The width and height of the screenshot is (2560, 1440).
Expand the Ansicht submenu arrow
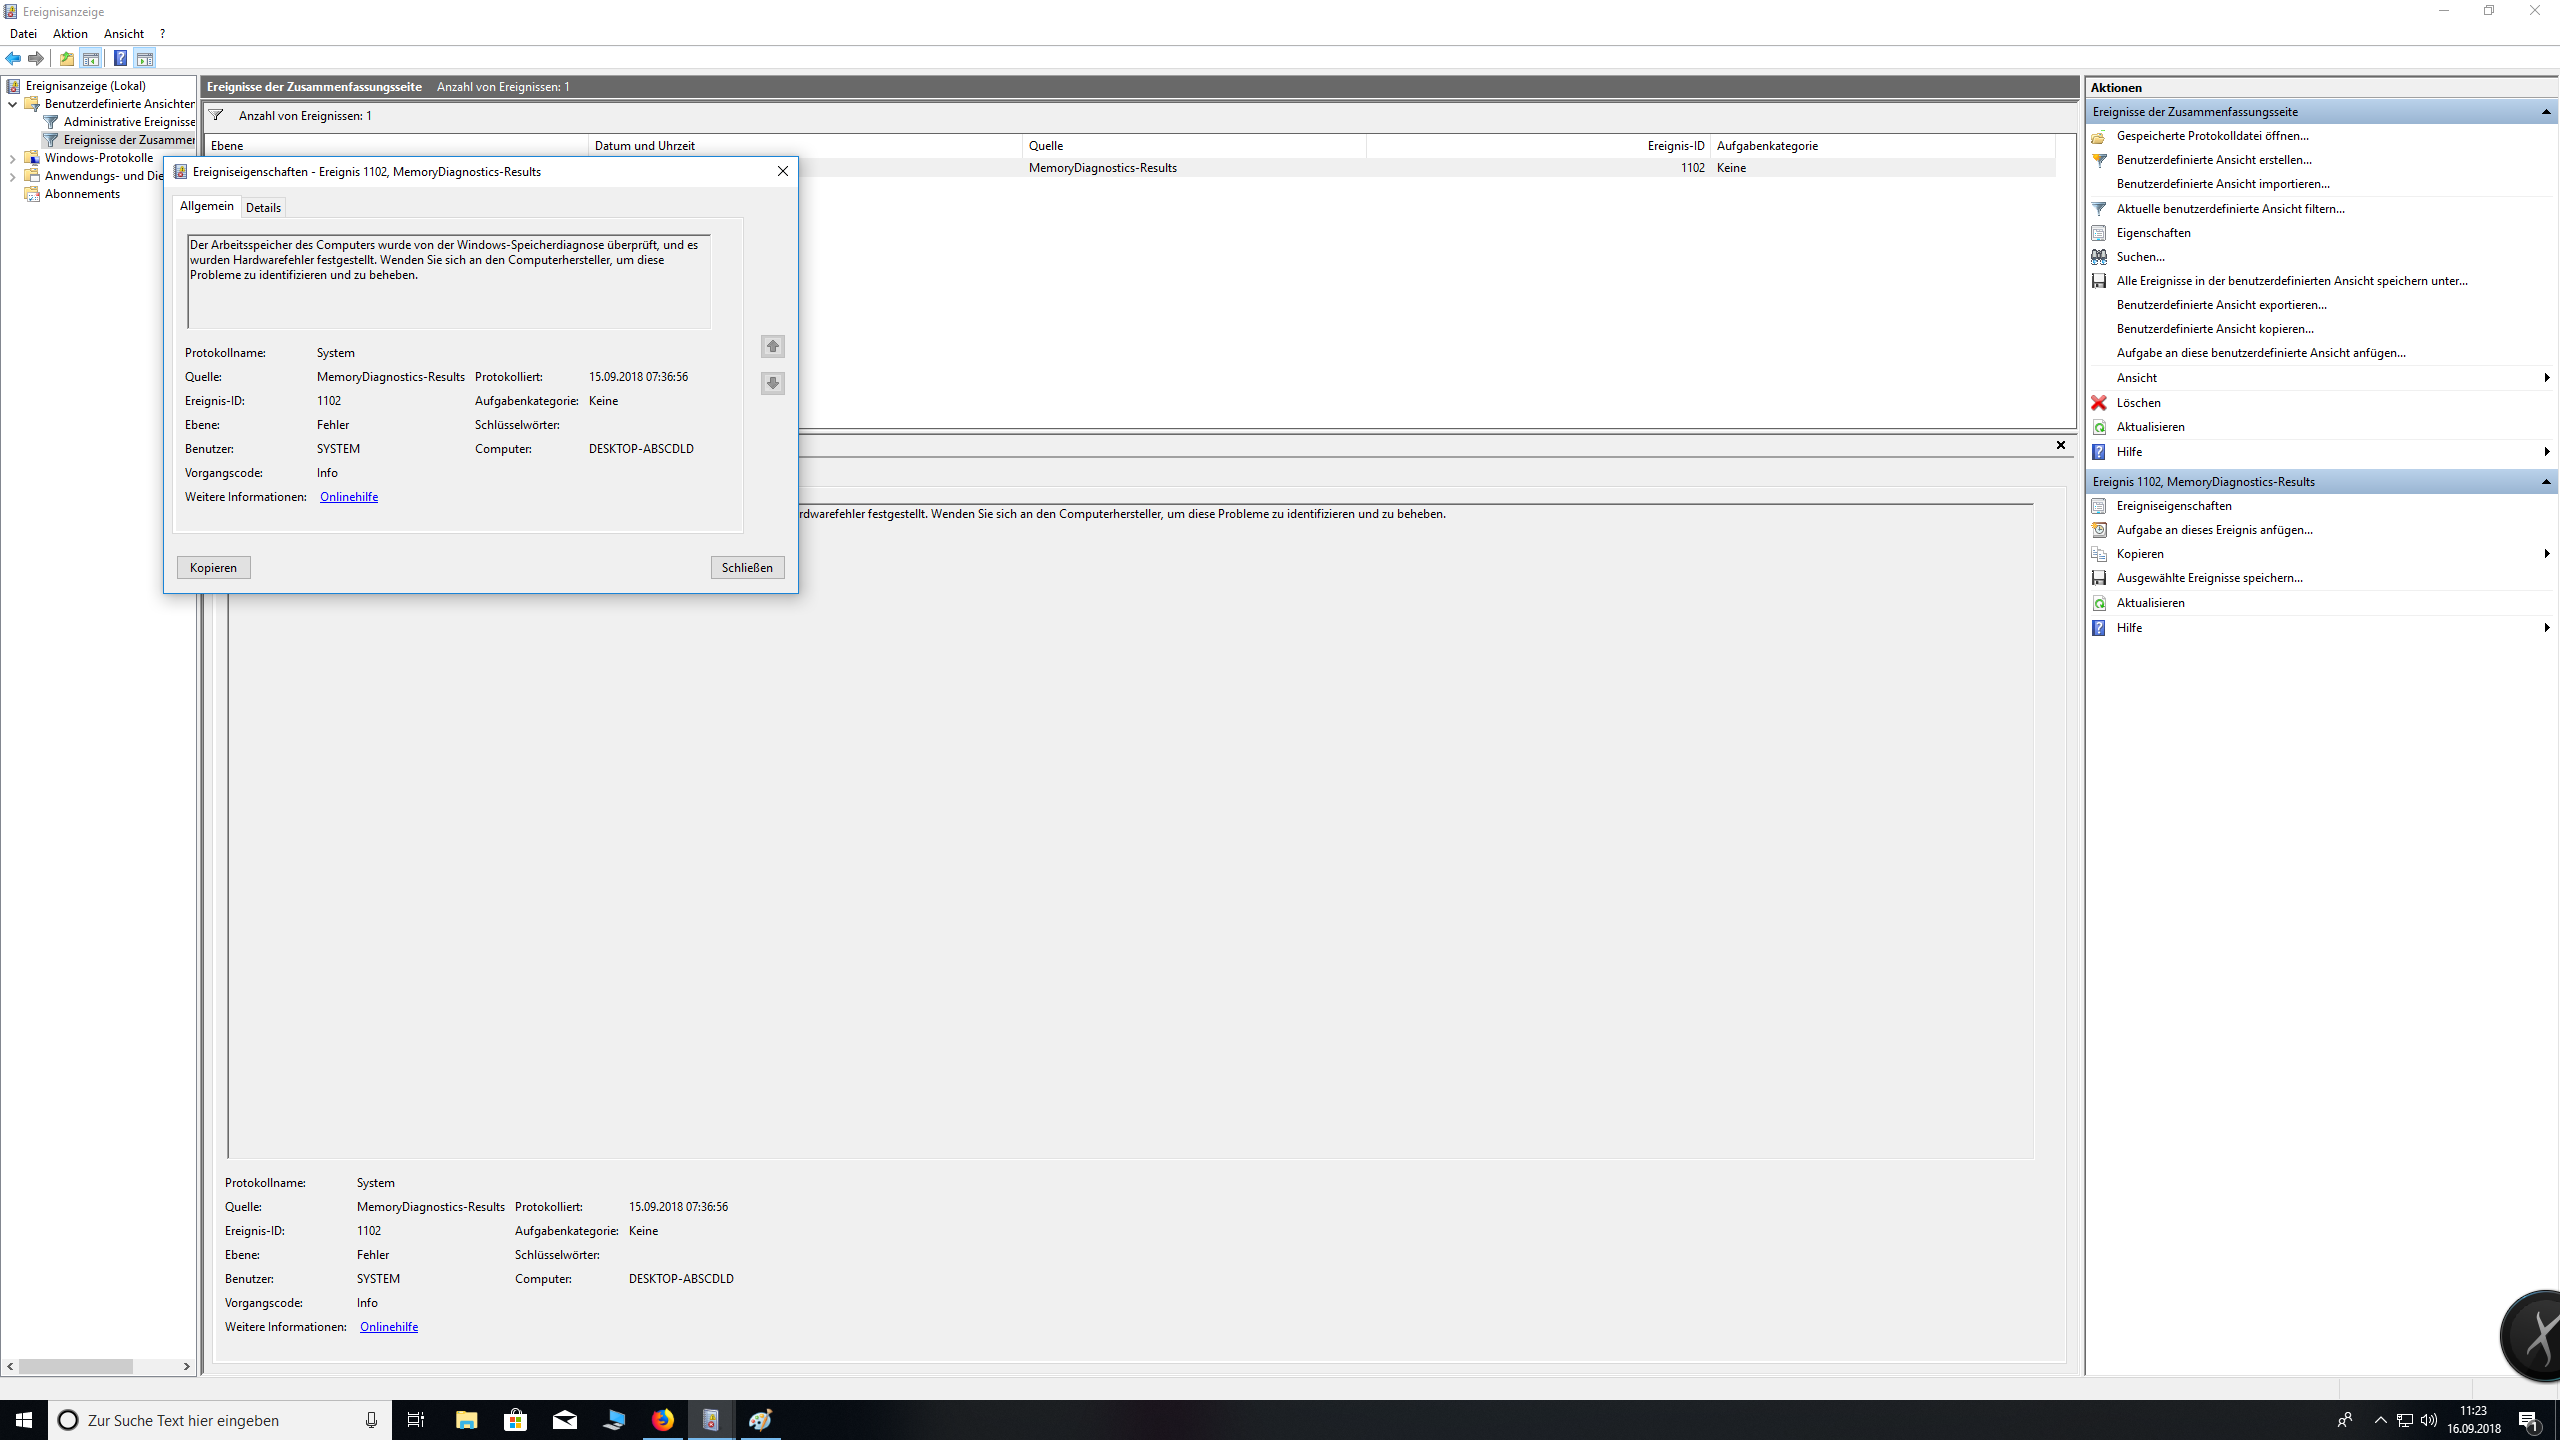tap(2546, 378)
